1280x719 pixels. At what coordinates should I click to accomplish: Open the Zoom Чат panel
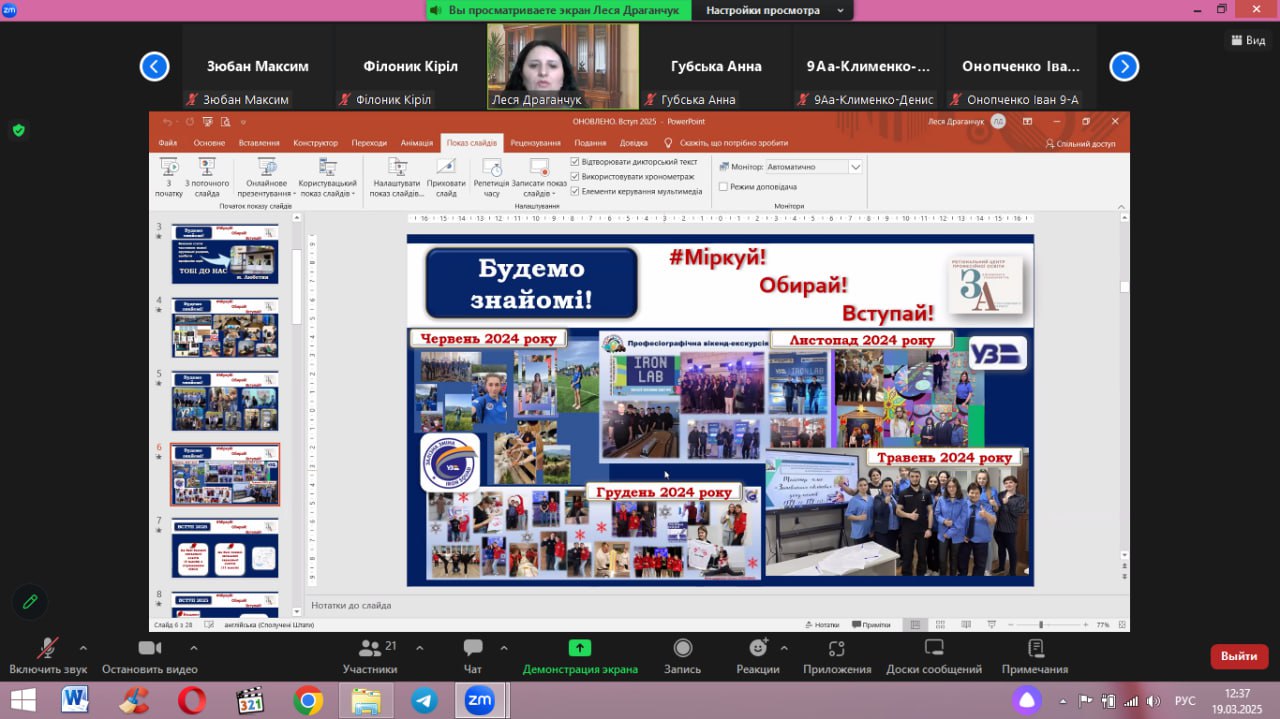(473, 656)
